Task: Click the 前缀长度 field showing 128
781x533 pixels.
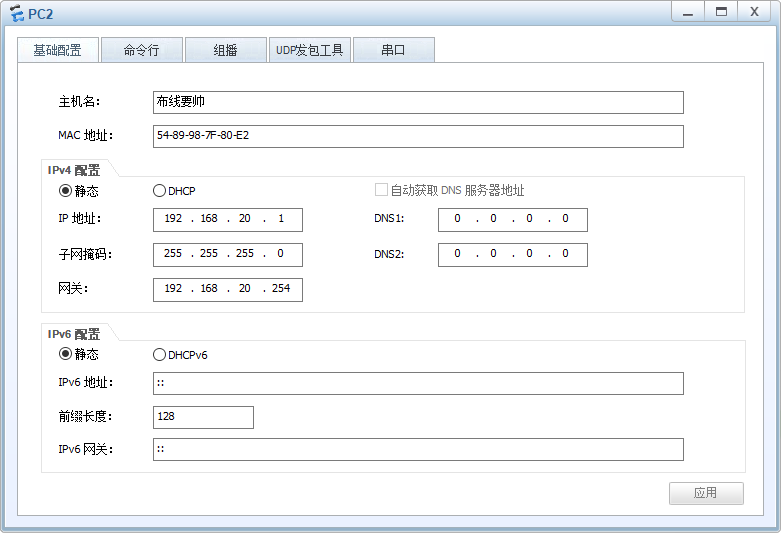Action: tap(203, 417)
